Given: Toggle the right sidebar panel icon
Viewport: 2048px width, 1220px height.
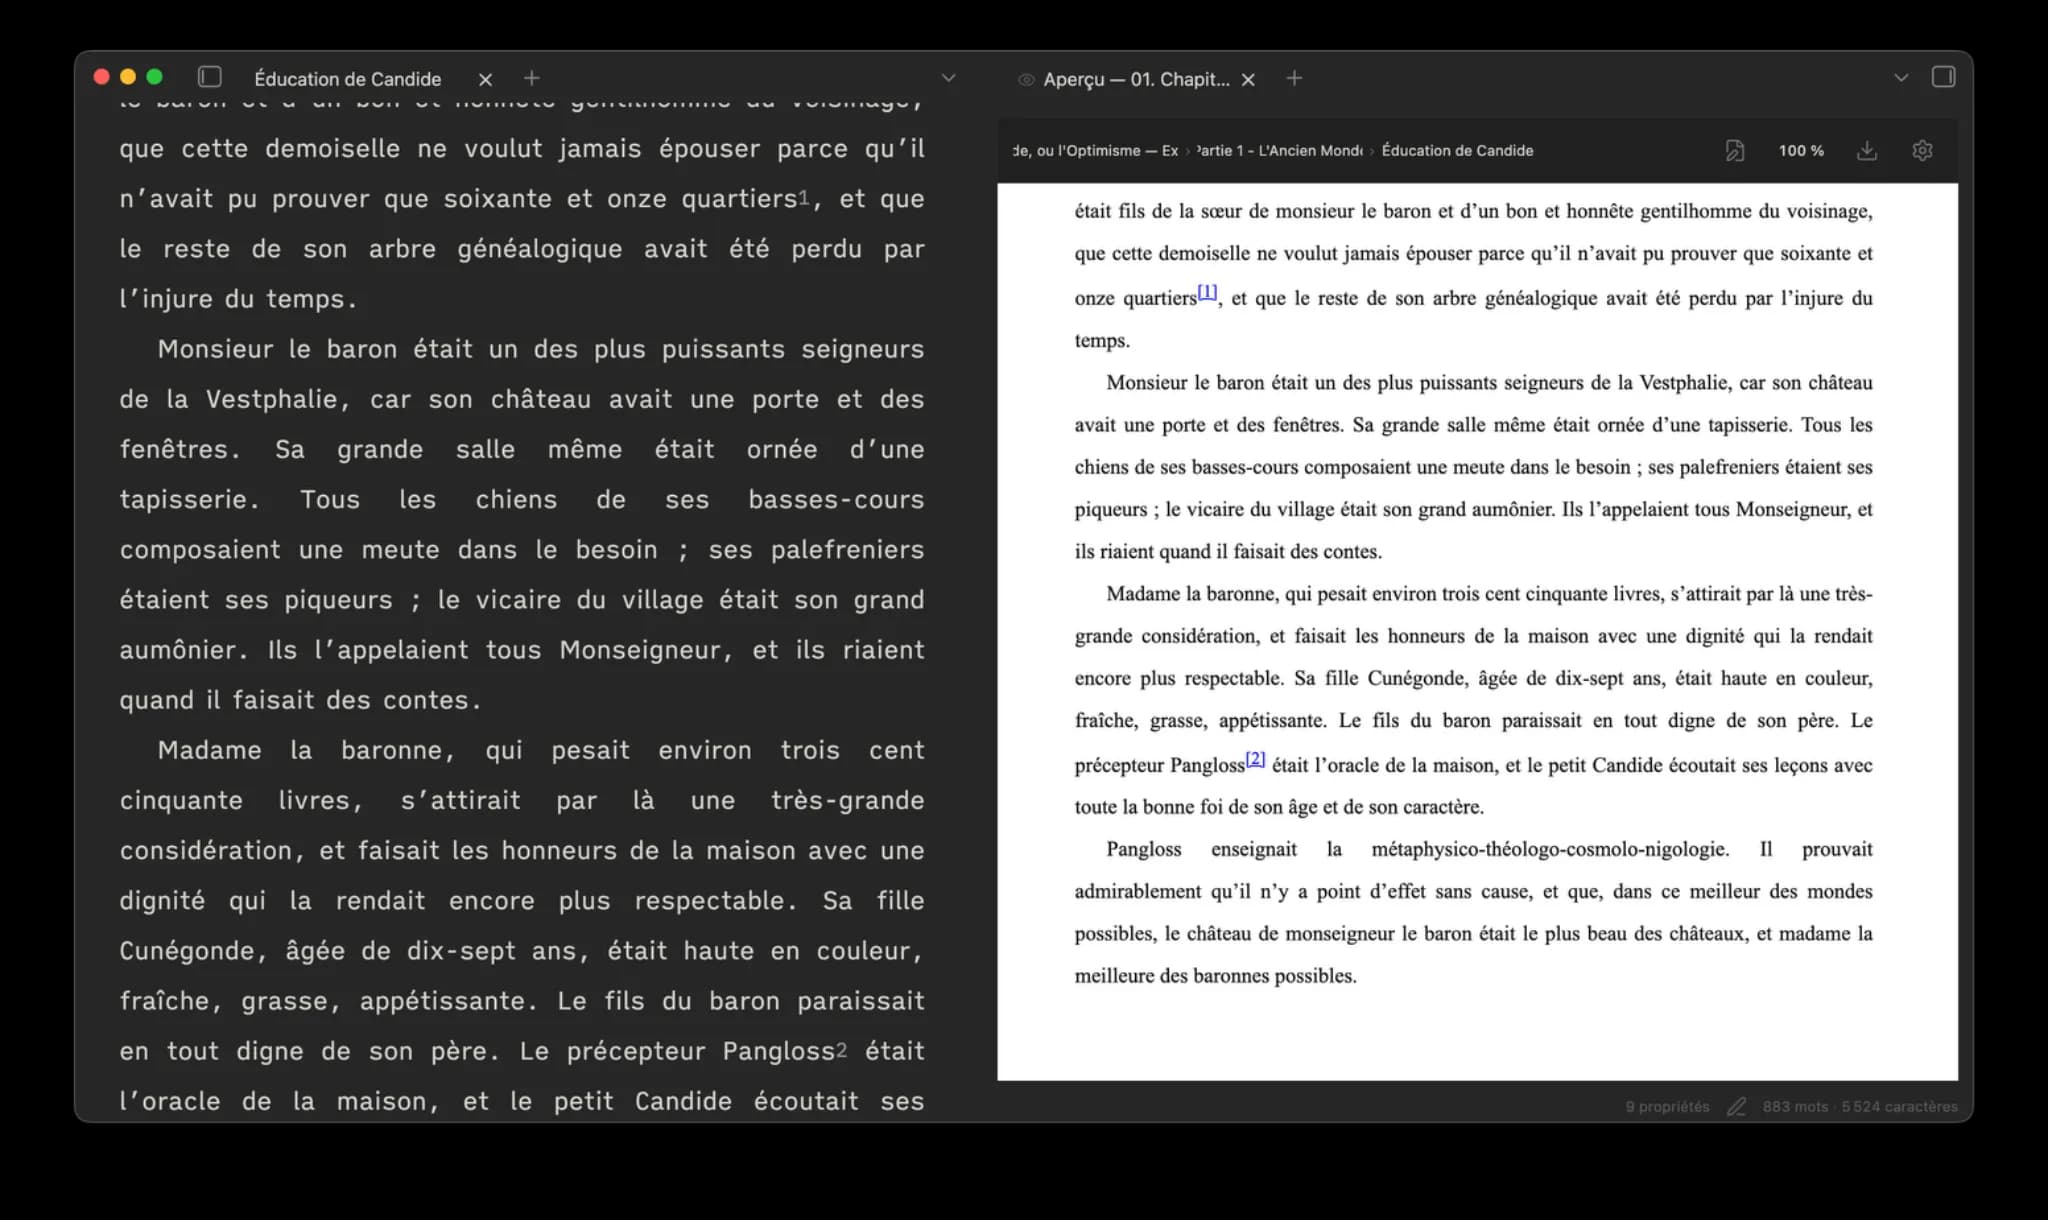Looking at the screenshot, I should (1943, 77).
